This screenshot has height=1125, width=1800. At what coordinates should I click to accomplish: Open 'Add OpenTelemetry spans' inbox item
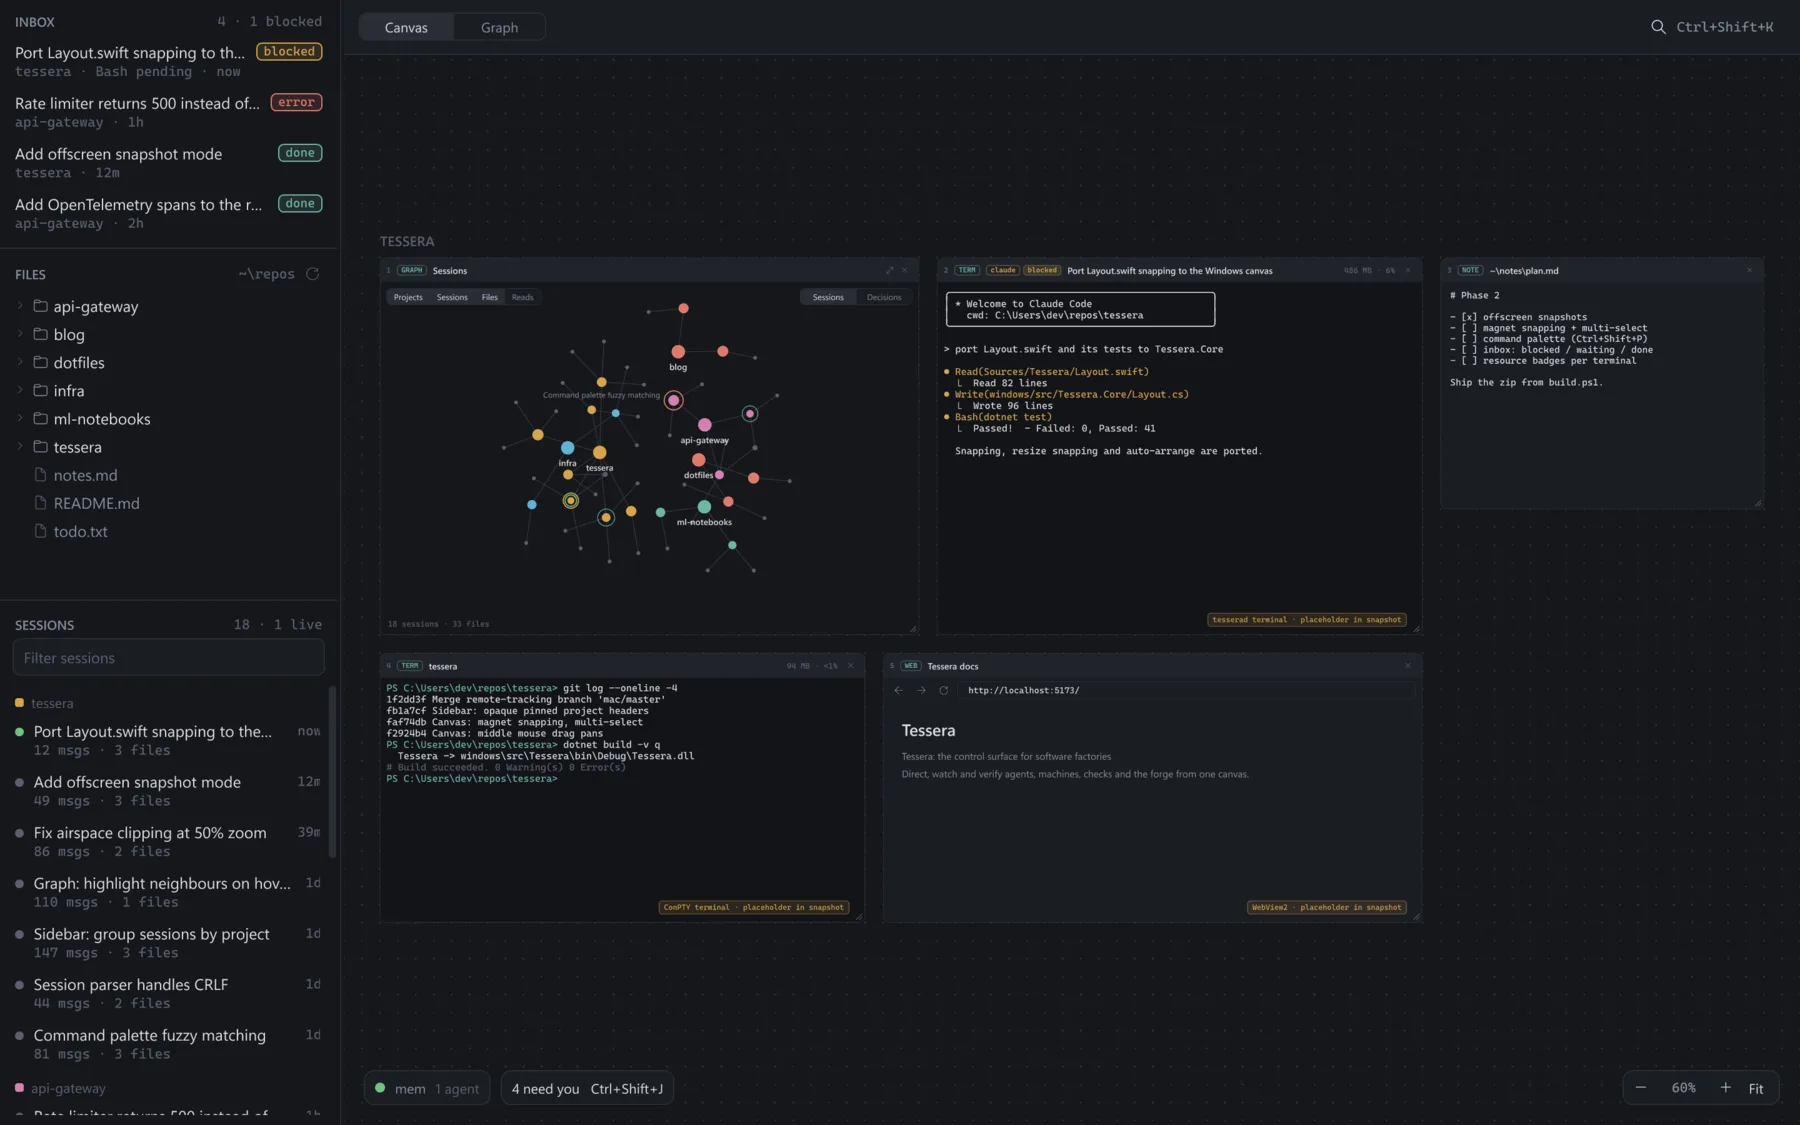tap(168, 212)
